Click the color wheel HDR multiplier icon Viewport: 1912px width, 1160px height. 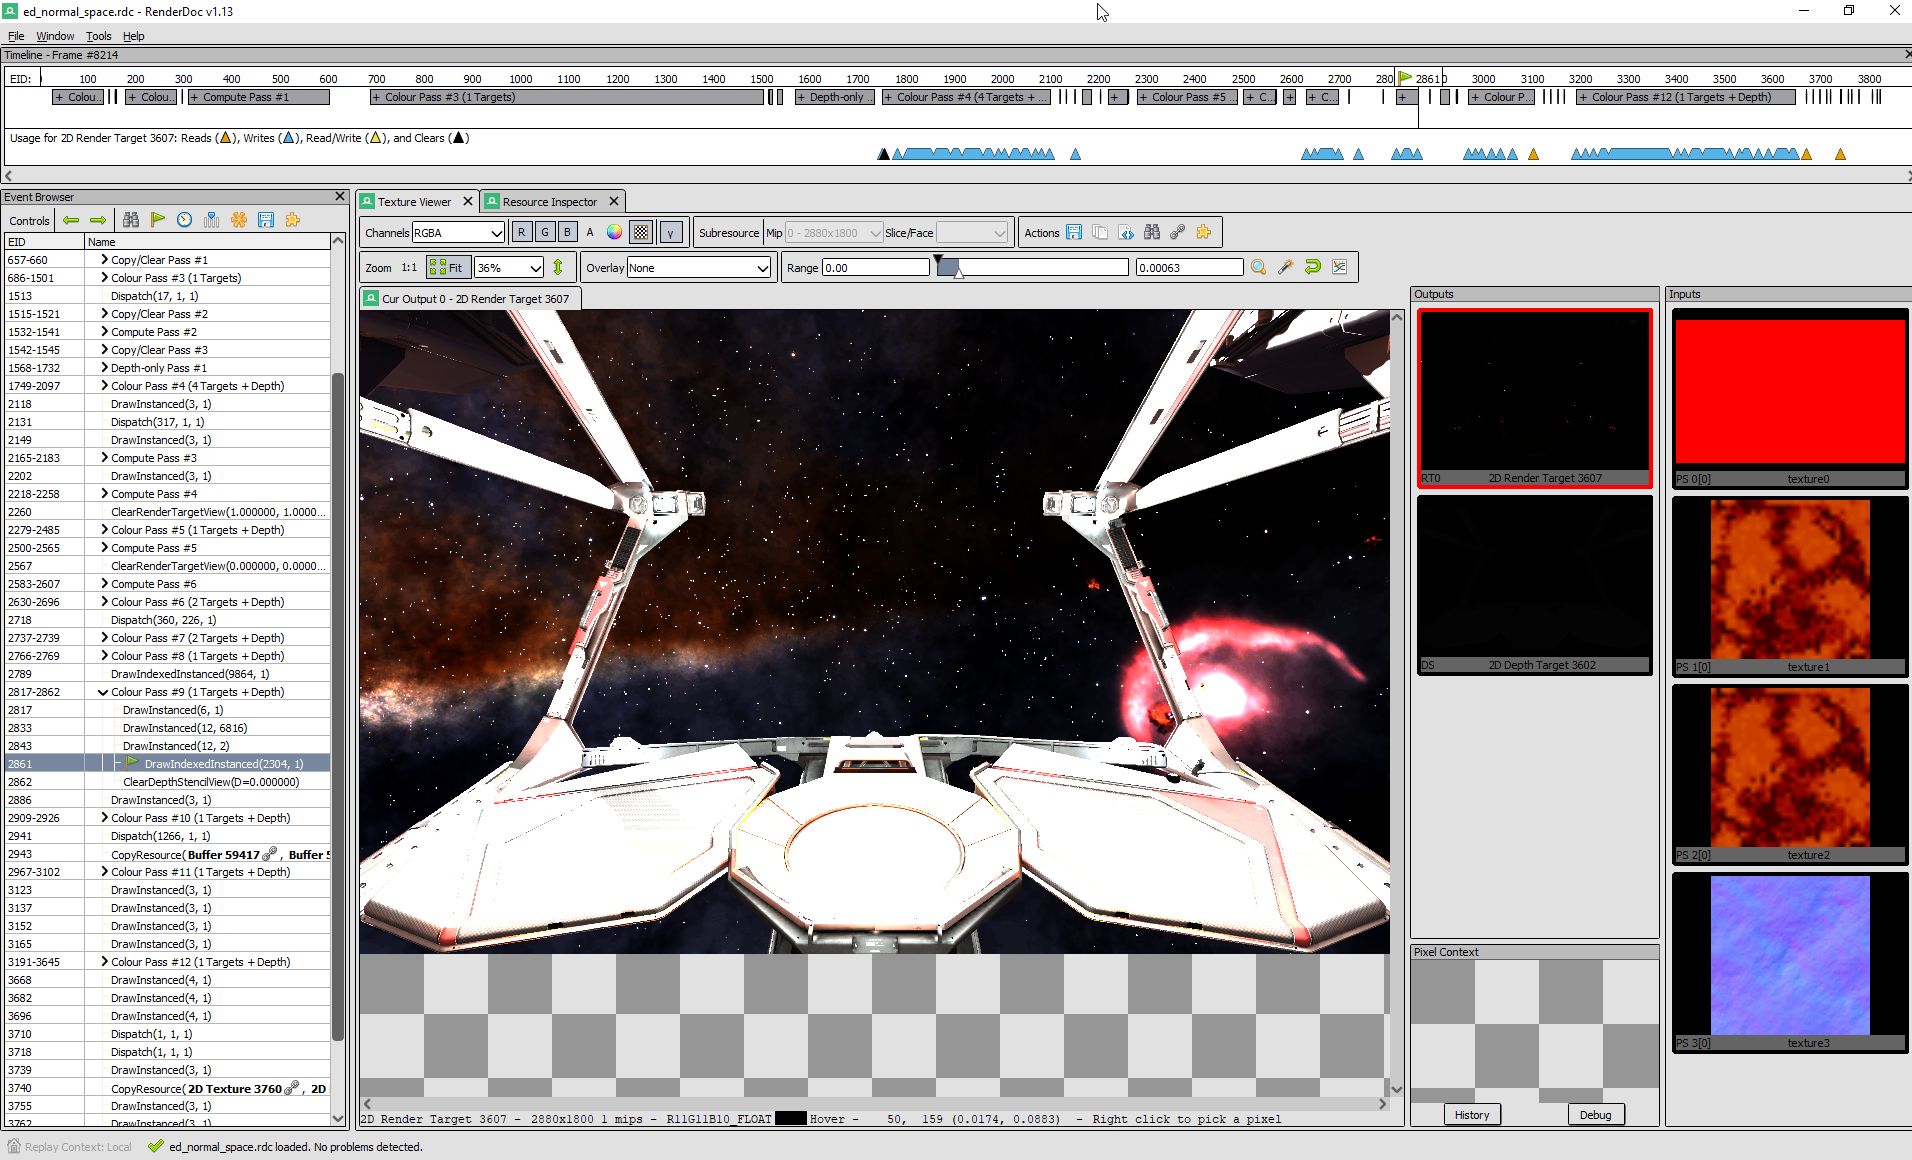[x=614, y=232]
